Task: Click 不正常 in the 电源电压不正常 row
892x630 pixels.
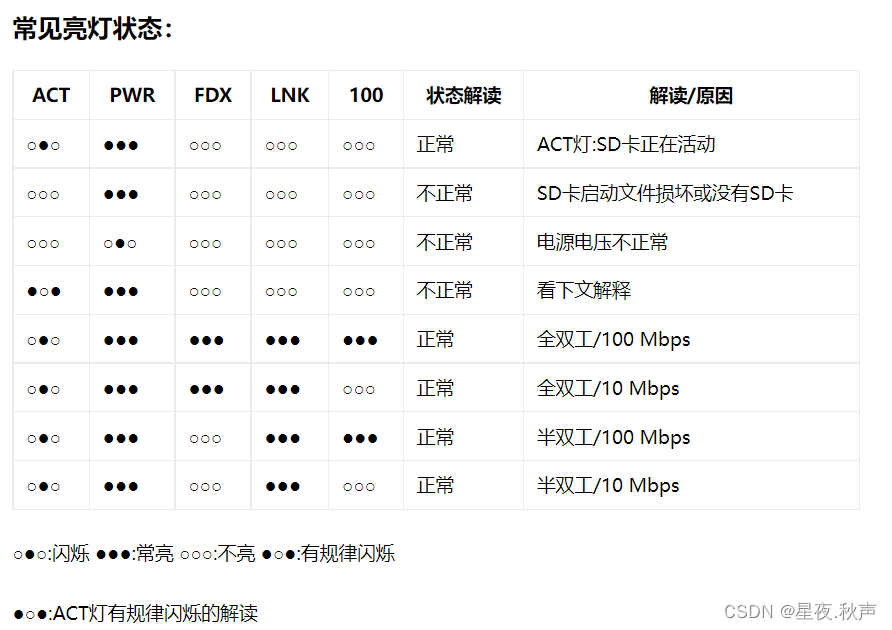Action: pyautogui.click(x=444, y=242)
